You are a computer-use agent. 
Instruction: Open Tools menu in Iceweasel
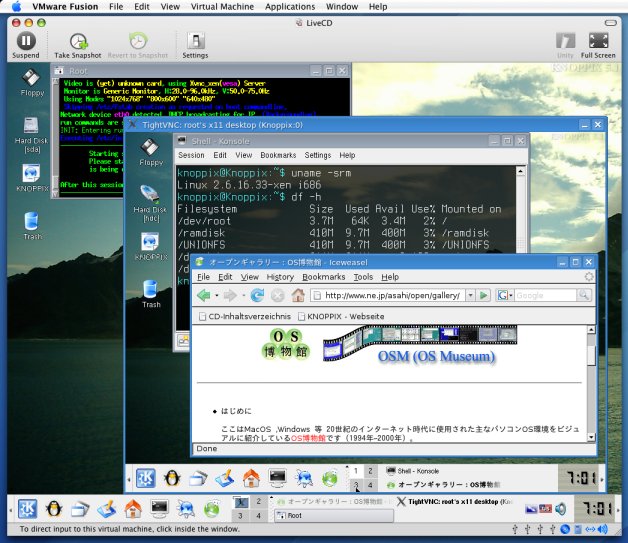pos(363,277)
